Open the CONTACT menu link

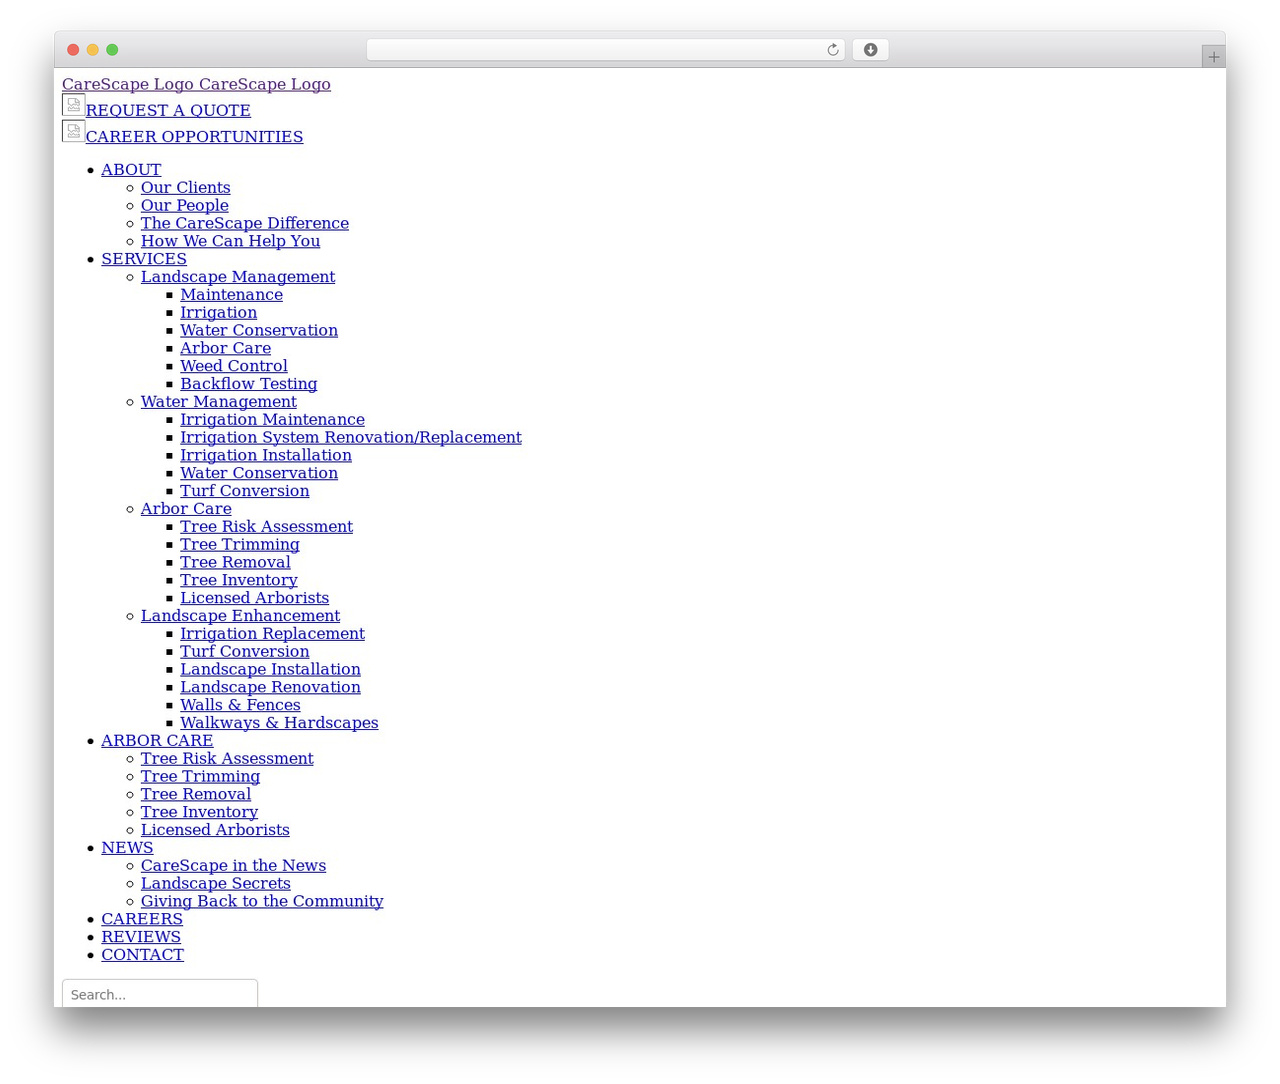[x=142, y=955]
